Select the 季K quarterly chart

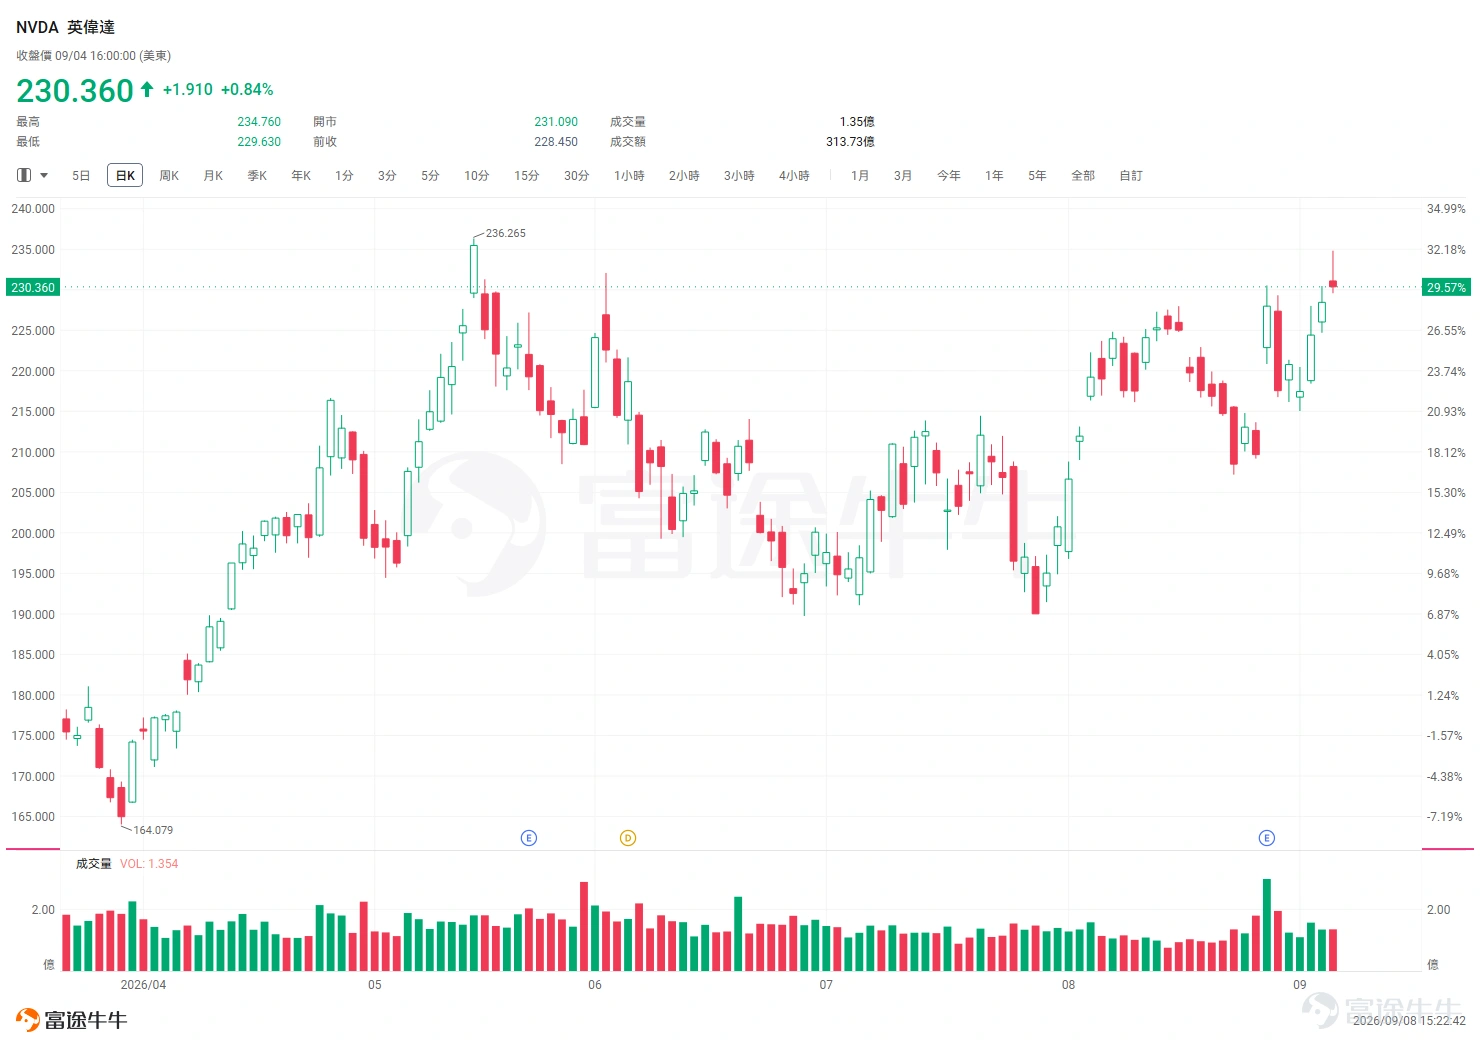coord(257,176)
